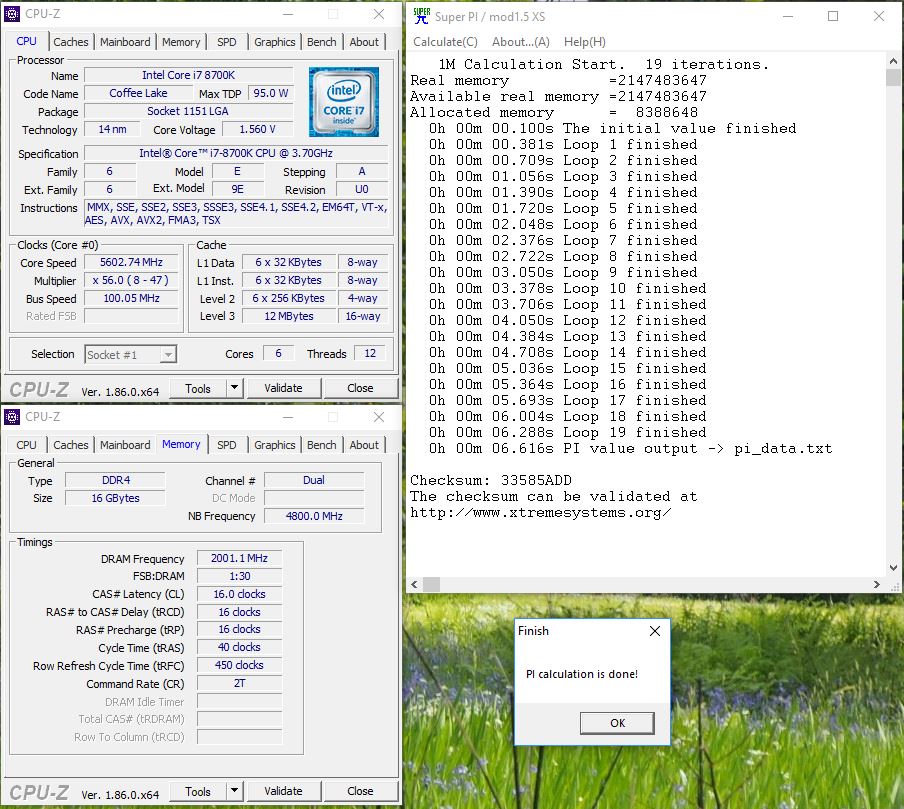Image resolution: width=904 pixels, height=809 pixels.
Task: Open the Tools dropdown arrow in top CPU-Z window
Action: click(234, 388)
